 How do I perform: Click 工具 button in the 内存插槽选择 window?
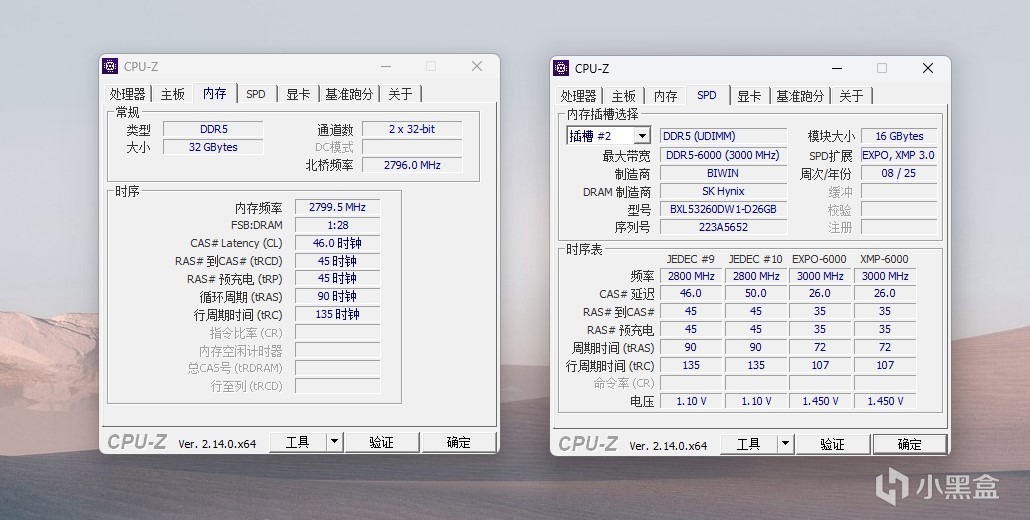[748, 444]
